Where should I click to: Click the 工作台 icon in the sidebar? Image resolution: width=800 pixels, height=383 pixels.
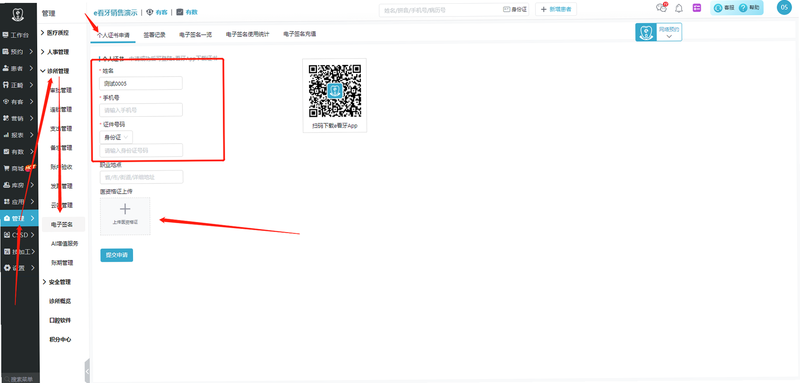tap(6, 35)
